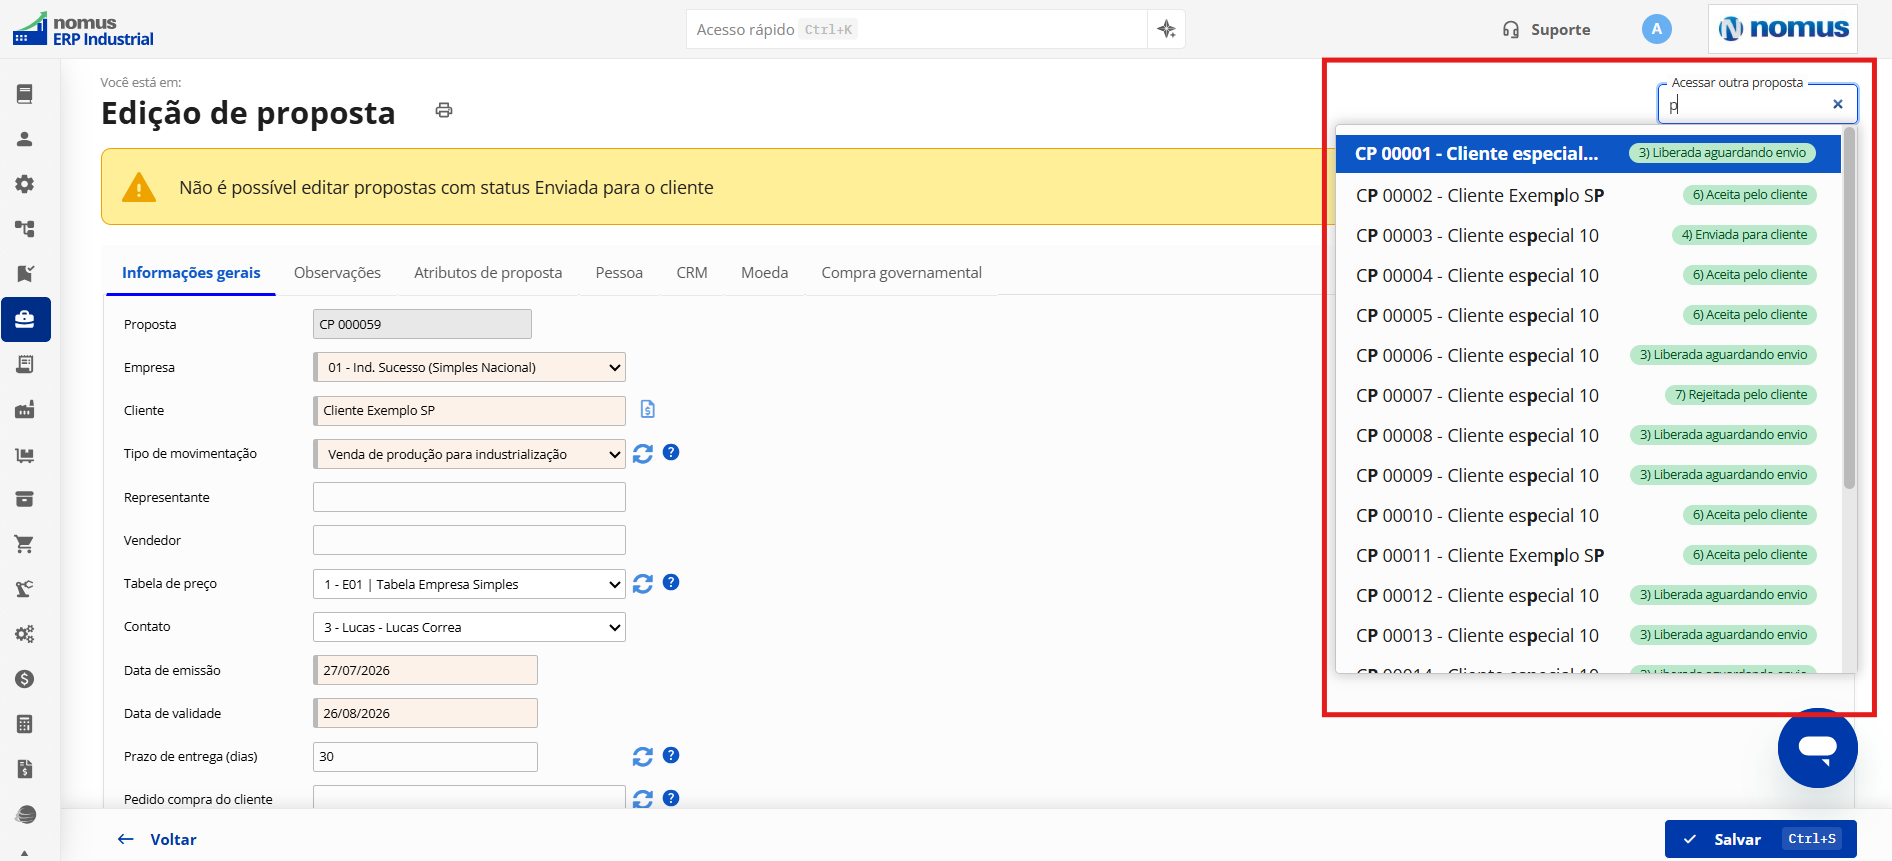
Task: Open the globe sidebar icon
Action: 25,814
